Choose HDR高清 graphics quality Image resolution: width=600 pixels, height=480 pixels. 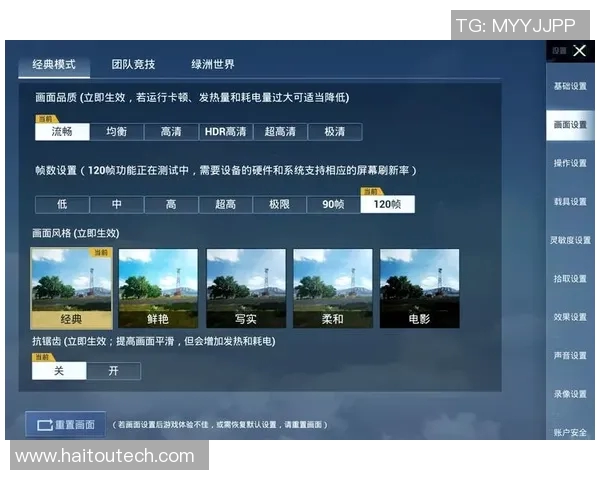(225, 132)
